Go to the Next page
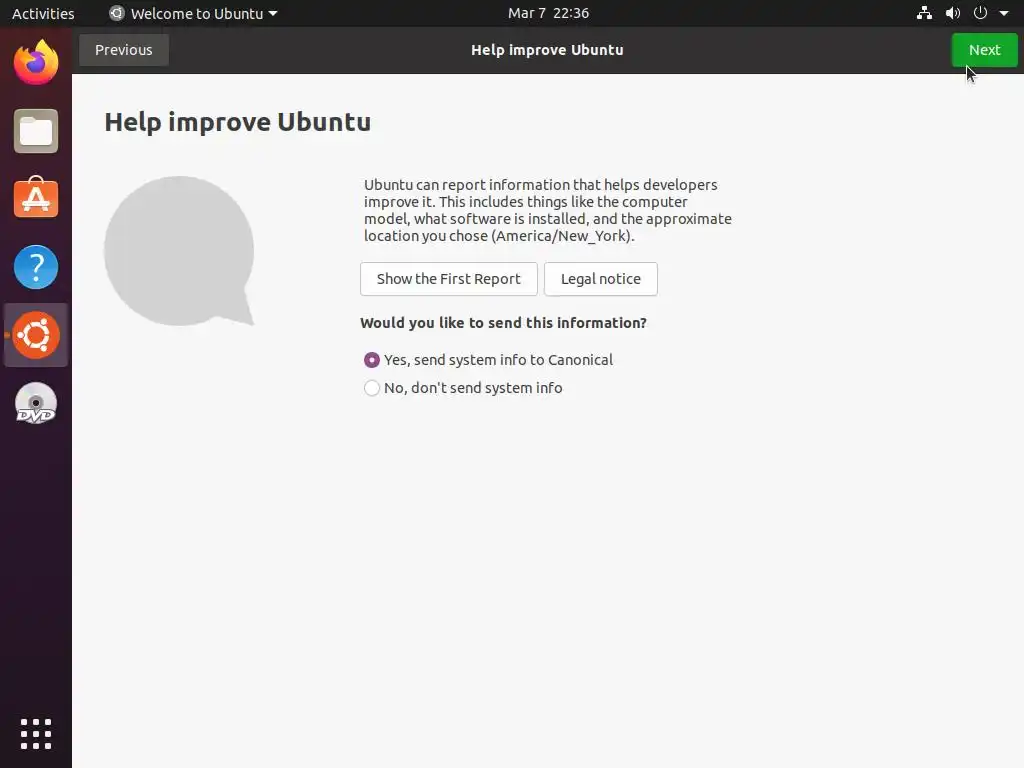This screenshot has height=768, width=1024. [984, 50]
